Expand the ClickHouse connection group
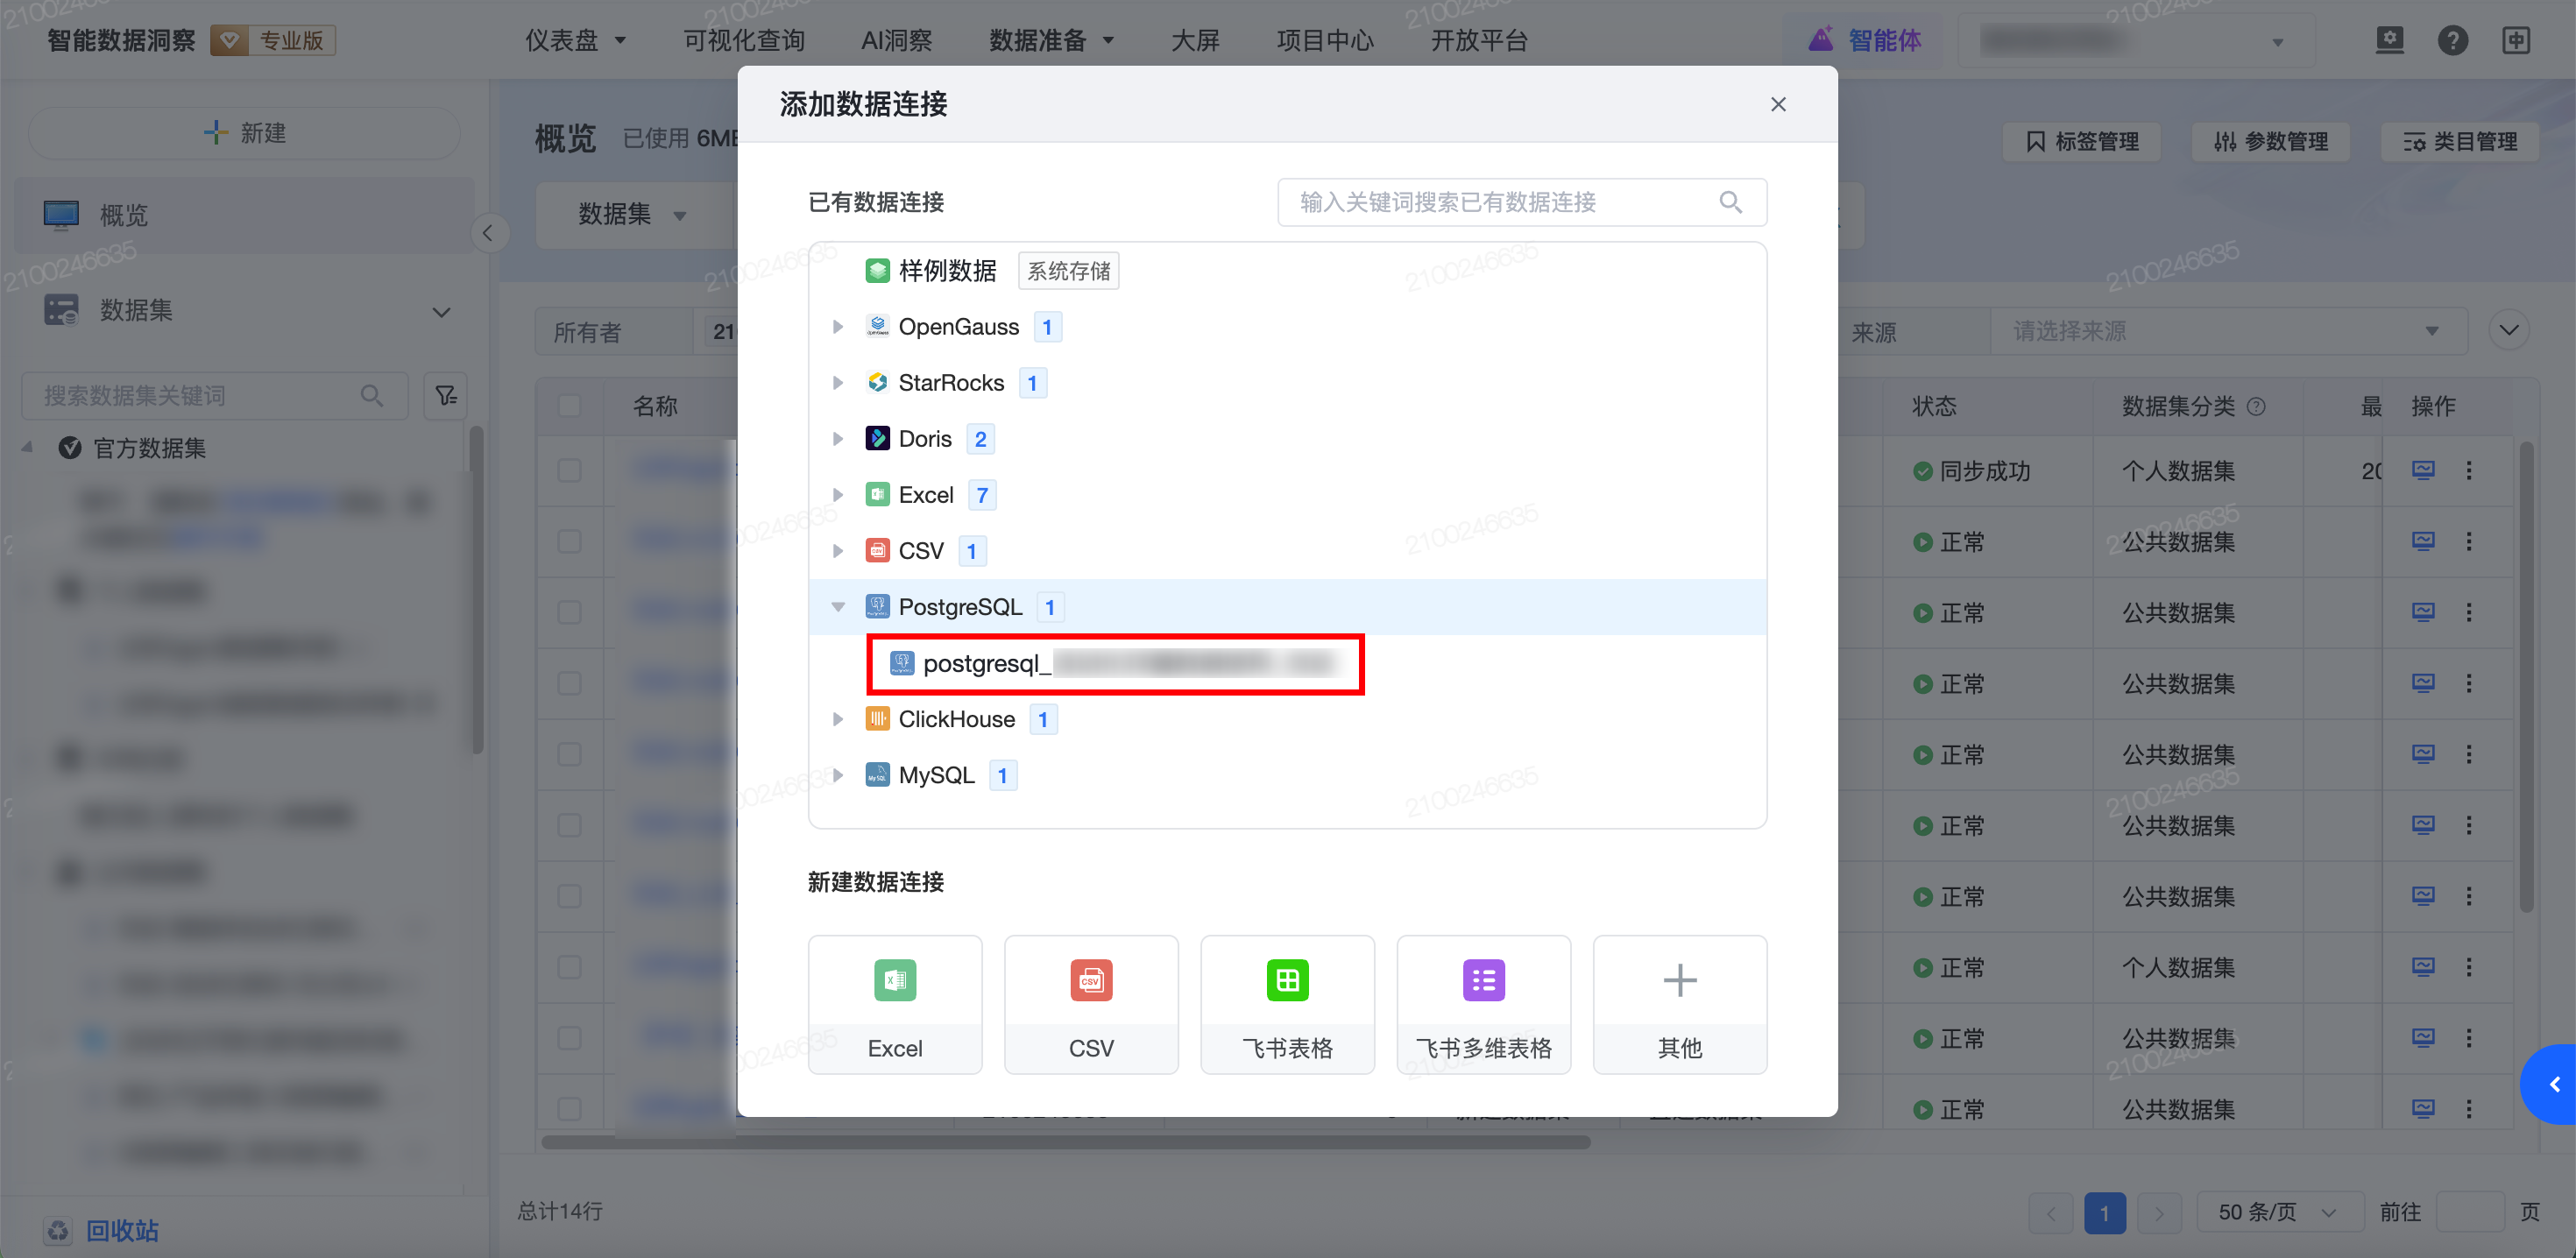The height and width of the screenshot is (1258, 2576). pyautogui.click(x=838, y=719)
